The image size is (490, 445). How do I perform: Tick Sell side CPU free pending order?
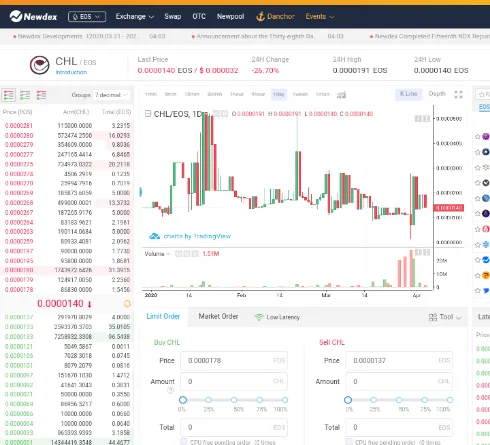[349, 442]
